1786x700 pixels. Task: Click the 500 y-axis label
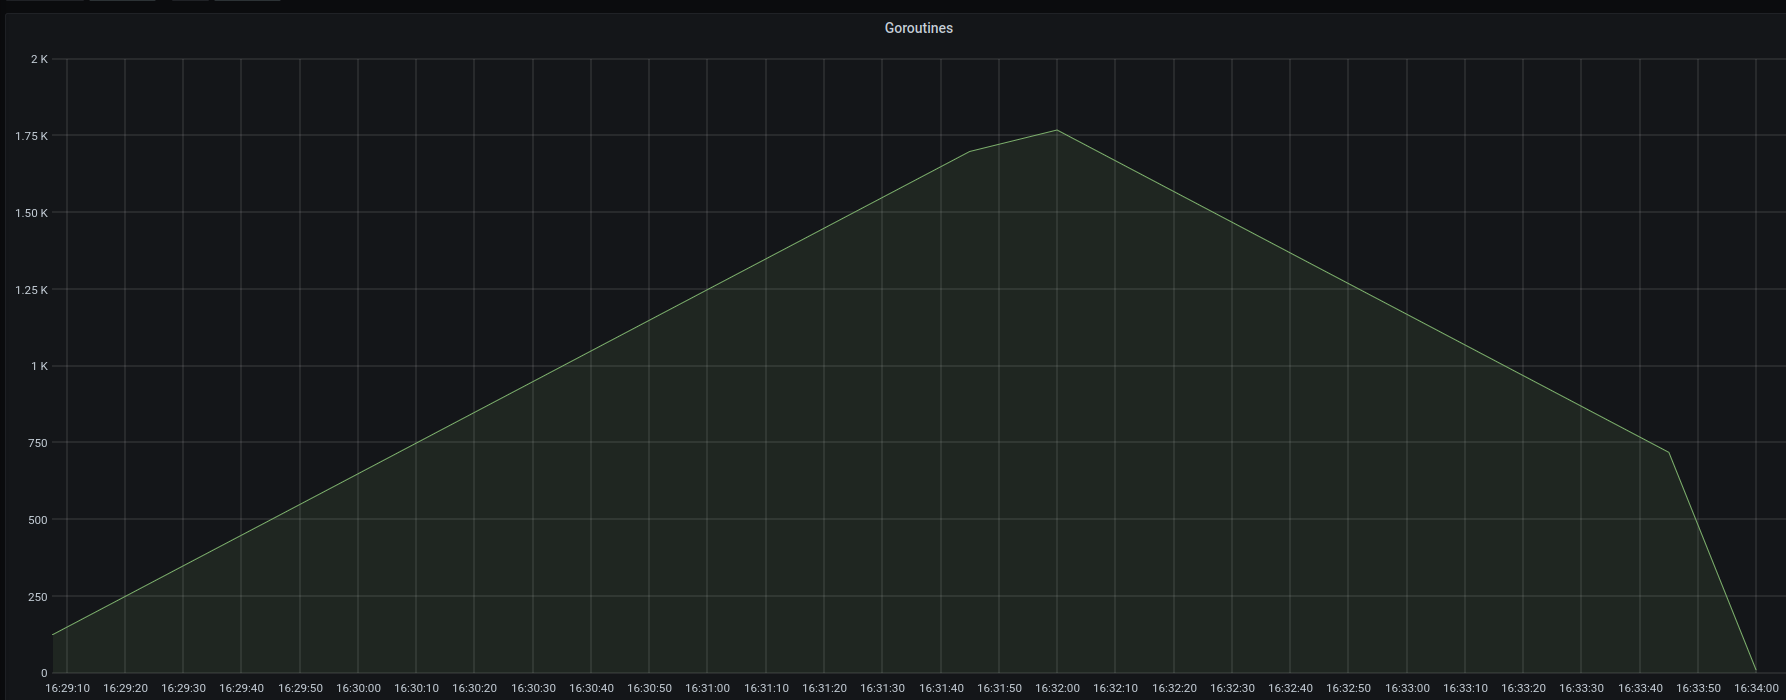click(x=37, y=520)
